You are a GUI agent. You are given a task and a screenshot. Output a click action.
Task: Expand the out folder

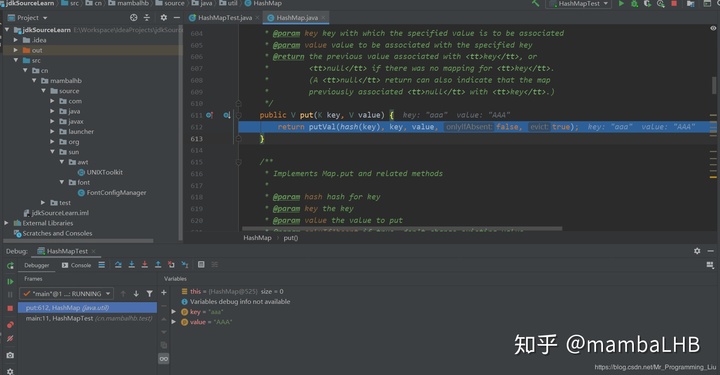point(16,50)
